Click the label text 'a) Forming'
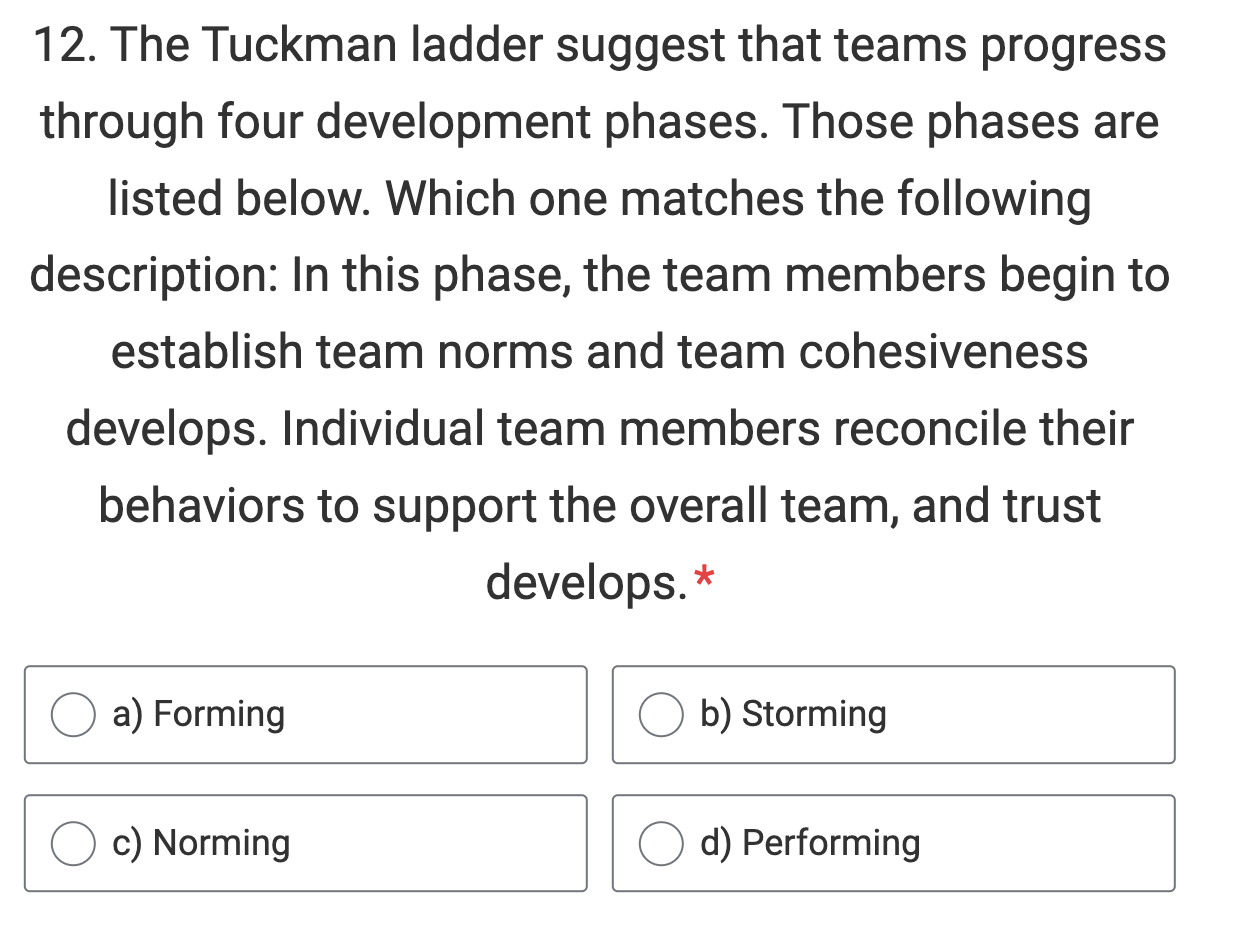 [x=198, y=714]
